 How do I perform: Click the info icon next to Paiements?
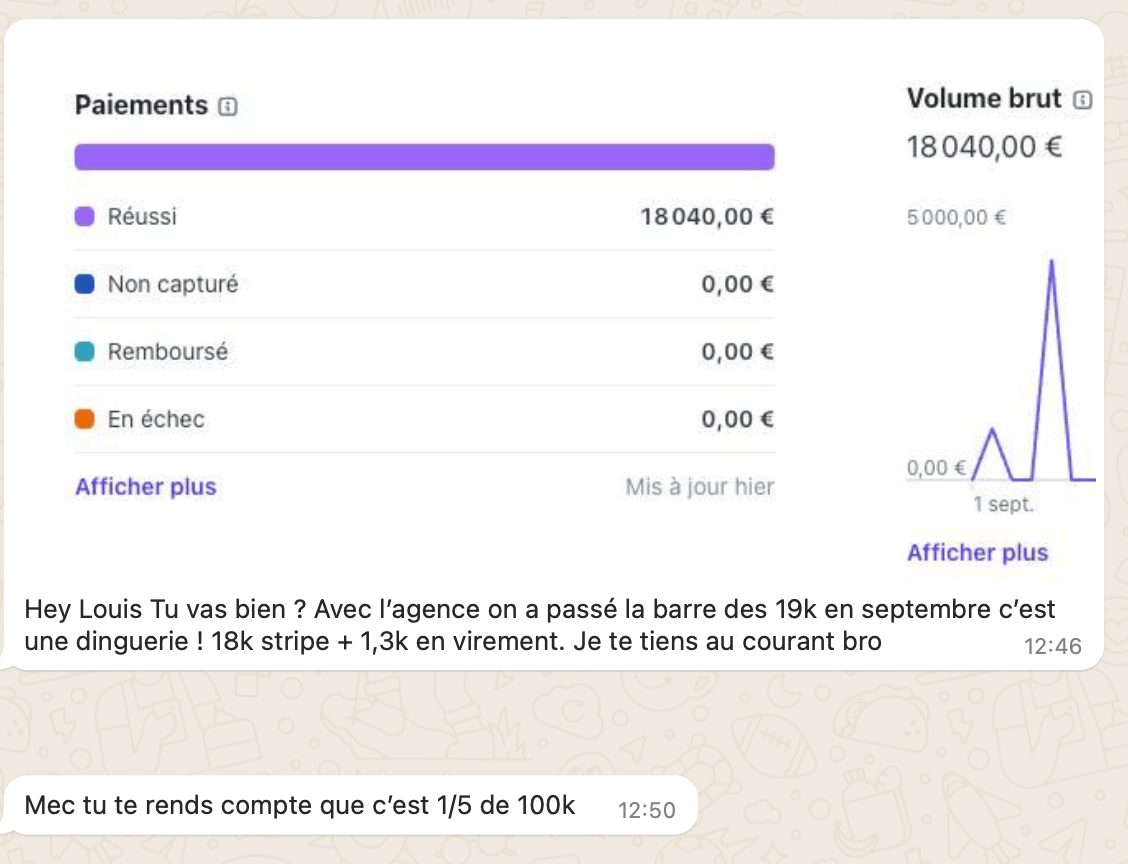pos(228,106)
